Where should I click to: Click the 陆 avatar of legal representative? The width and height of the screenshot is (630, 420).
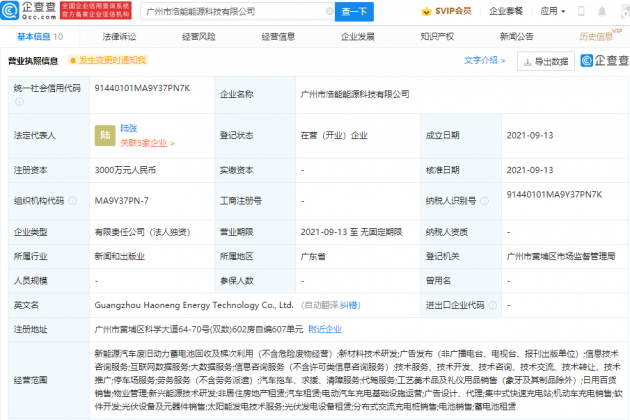[105, 135]
